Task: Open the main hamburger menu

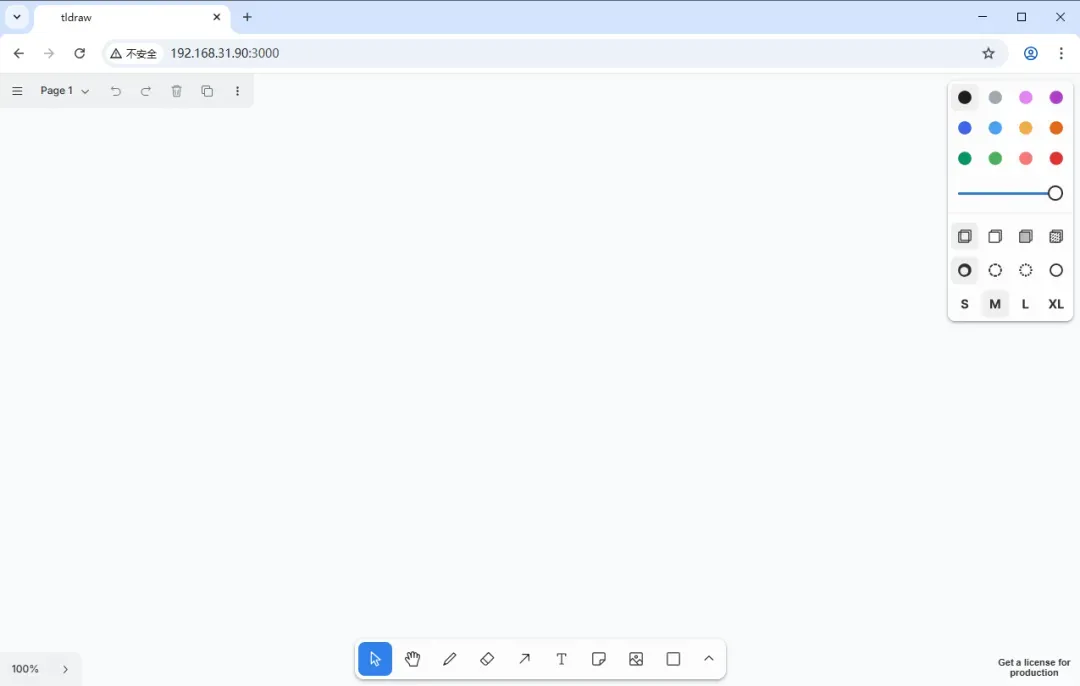Action: coord(17,91)
